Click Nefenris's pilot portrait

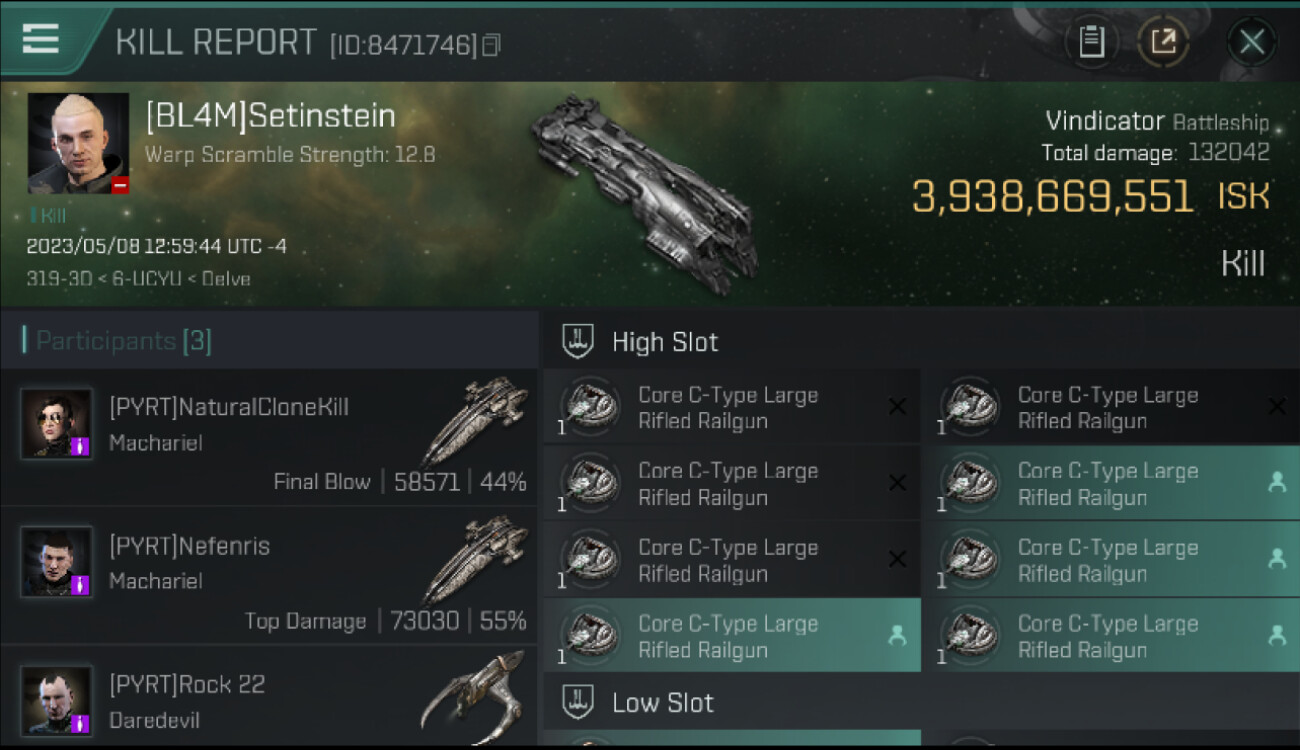56,562
